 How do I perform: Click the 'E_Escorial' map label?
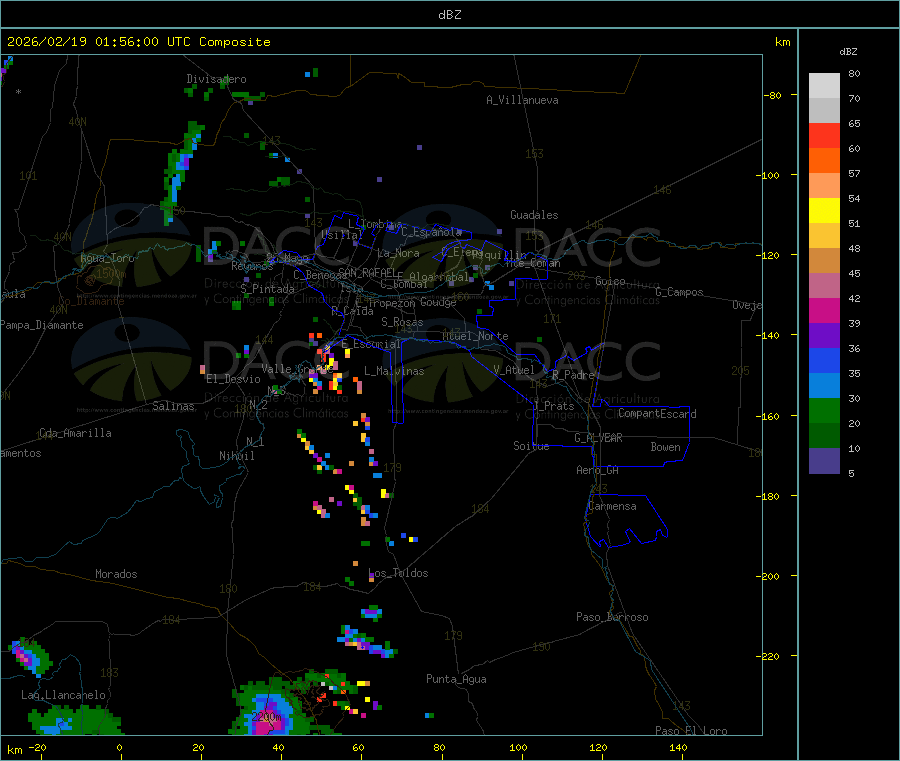[x=371, y=344]
